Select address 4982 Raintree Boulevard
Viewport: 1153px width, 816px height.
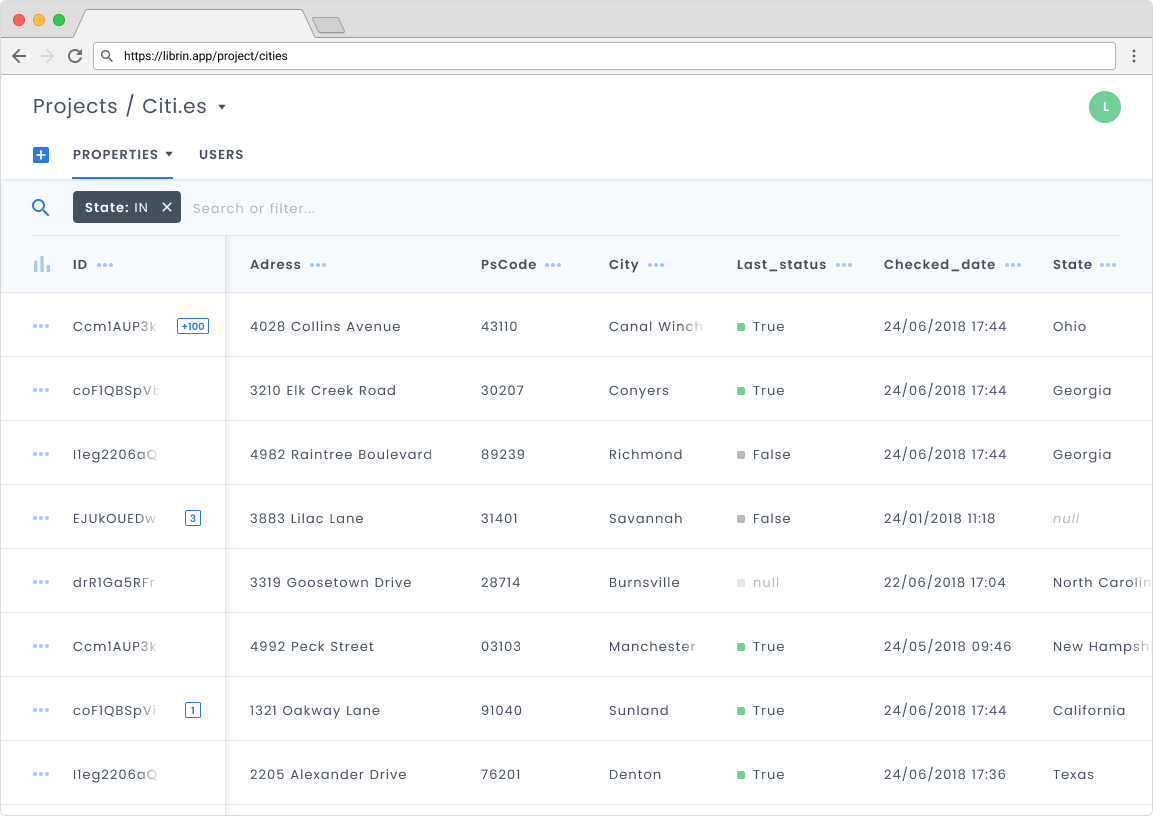tap(340, 454)
